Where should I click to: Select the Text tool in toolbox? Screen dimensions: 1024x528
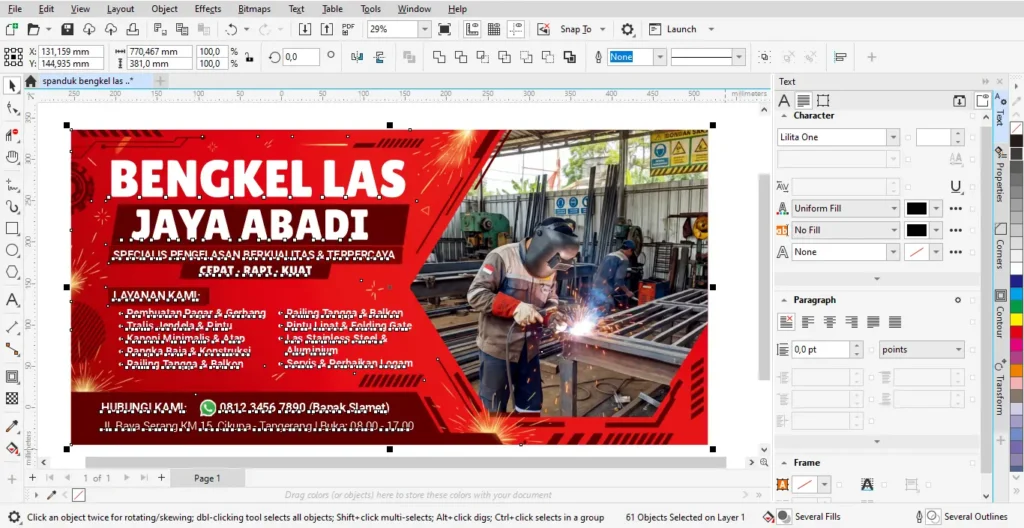coord(12,300)
